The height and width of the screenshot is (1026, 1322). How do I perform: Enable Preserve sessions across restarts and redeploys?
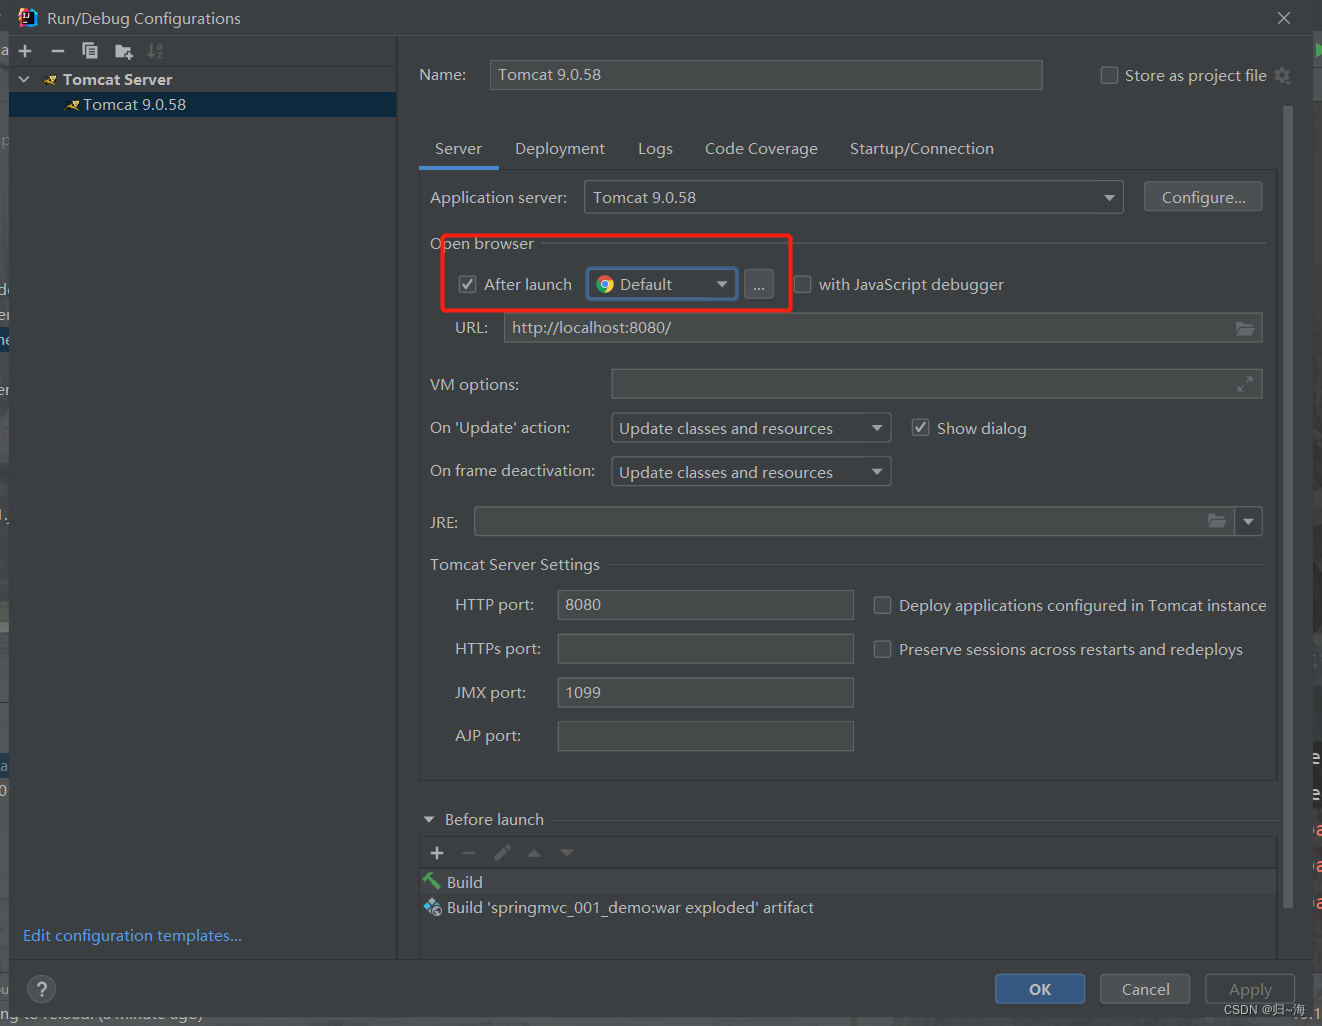pyautogui.click(x=882, y=649)
